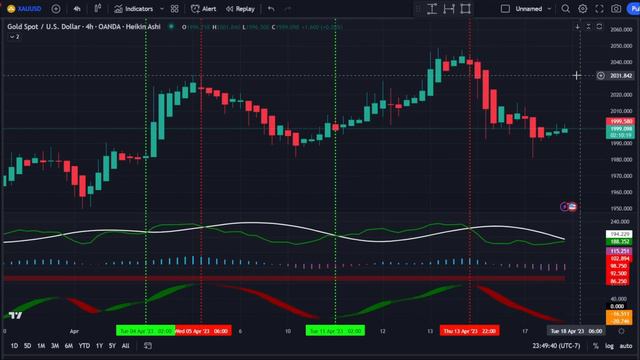Screen dimensions: 640x360
Task: Open the Go to date calendar icon
Action: coord(148,346)
